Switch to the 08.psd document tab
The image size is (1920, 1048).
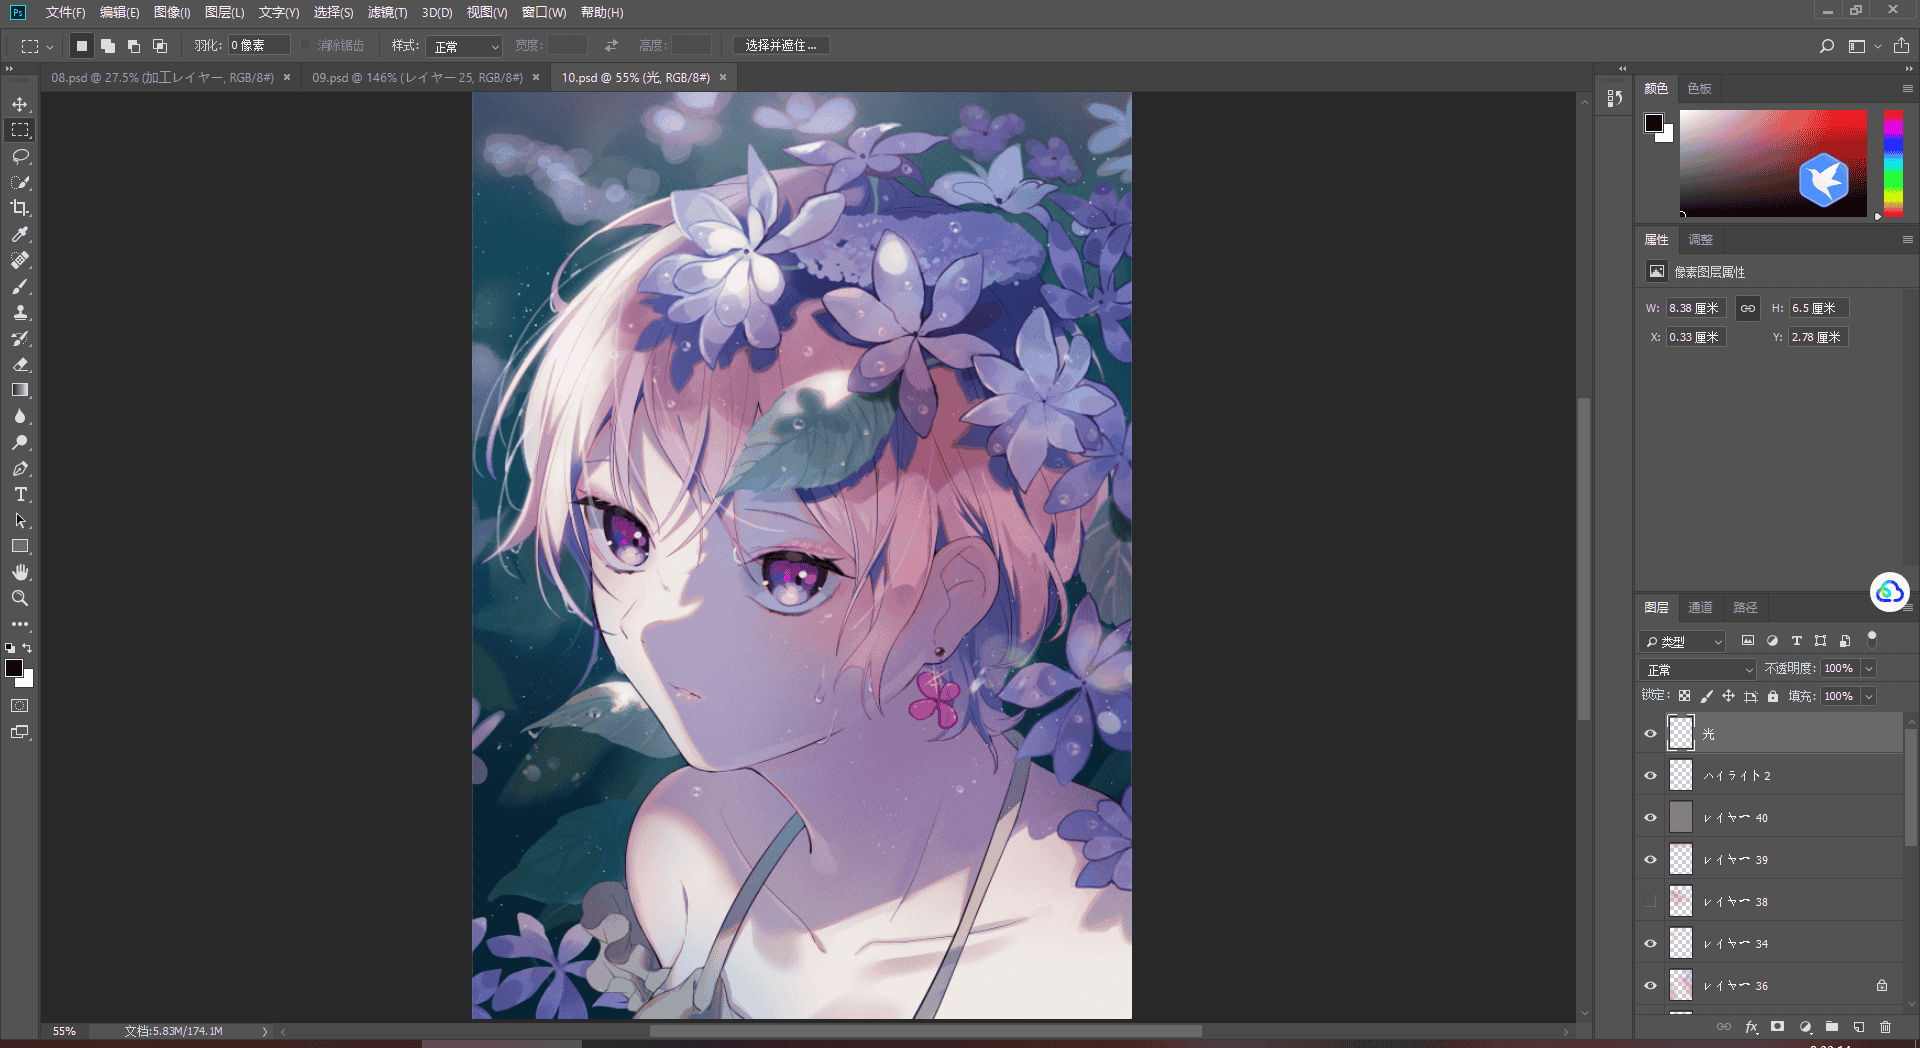pos(162,77)
